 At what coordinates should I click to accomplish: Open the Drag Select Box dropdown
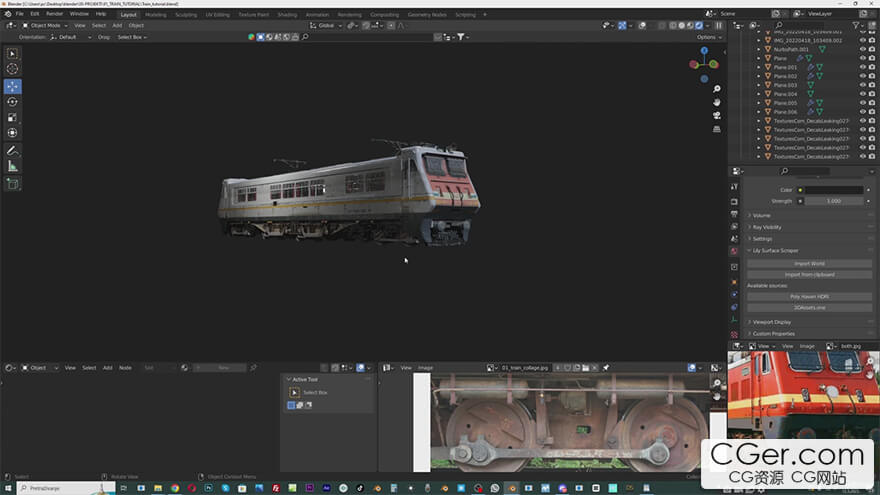(x=132, y=37)
